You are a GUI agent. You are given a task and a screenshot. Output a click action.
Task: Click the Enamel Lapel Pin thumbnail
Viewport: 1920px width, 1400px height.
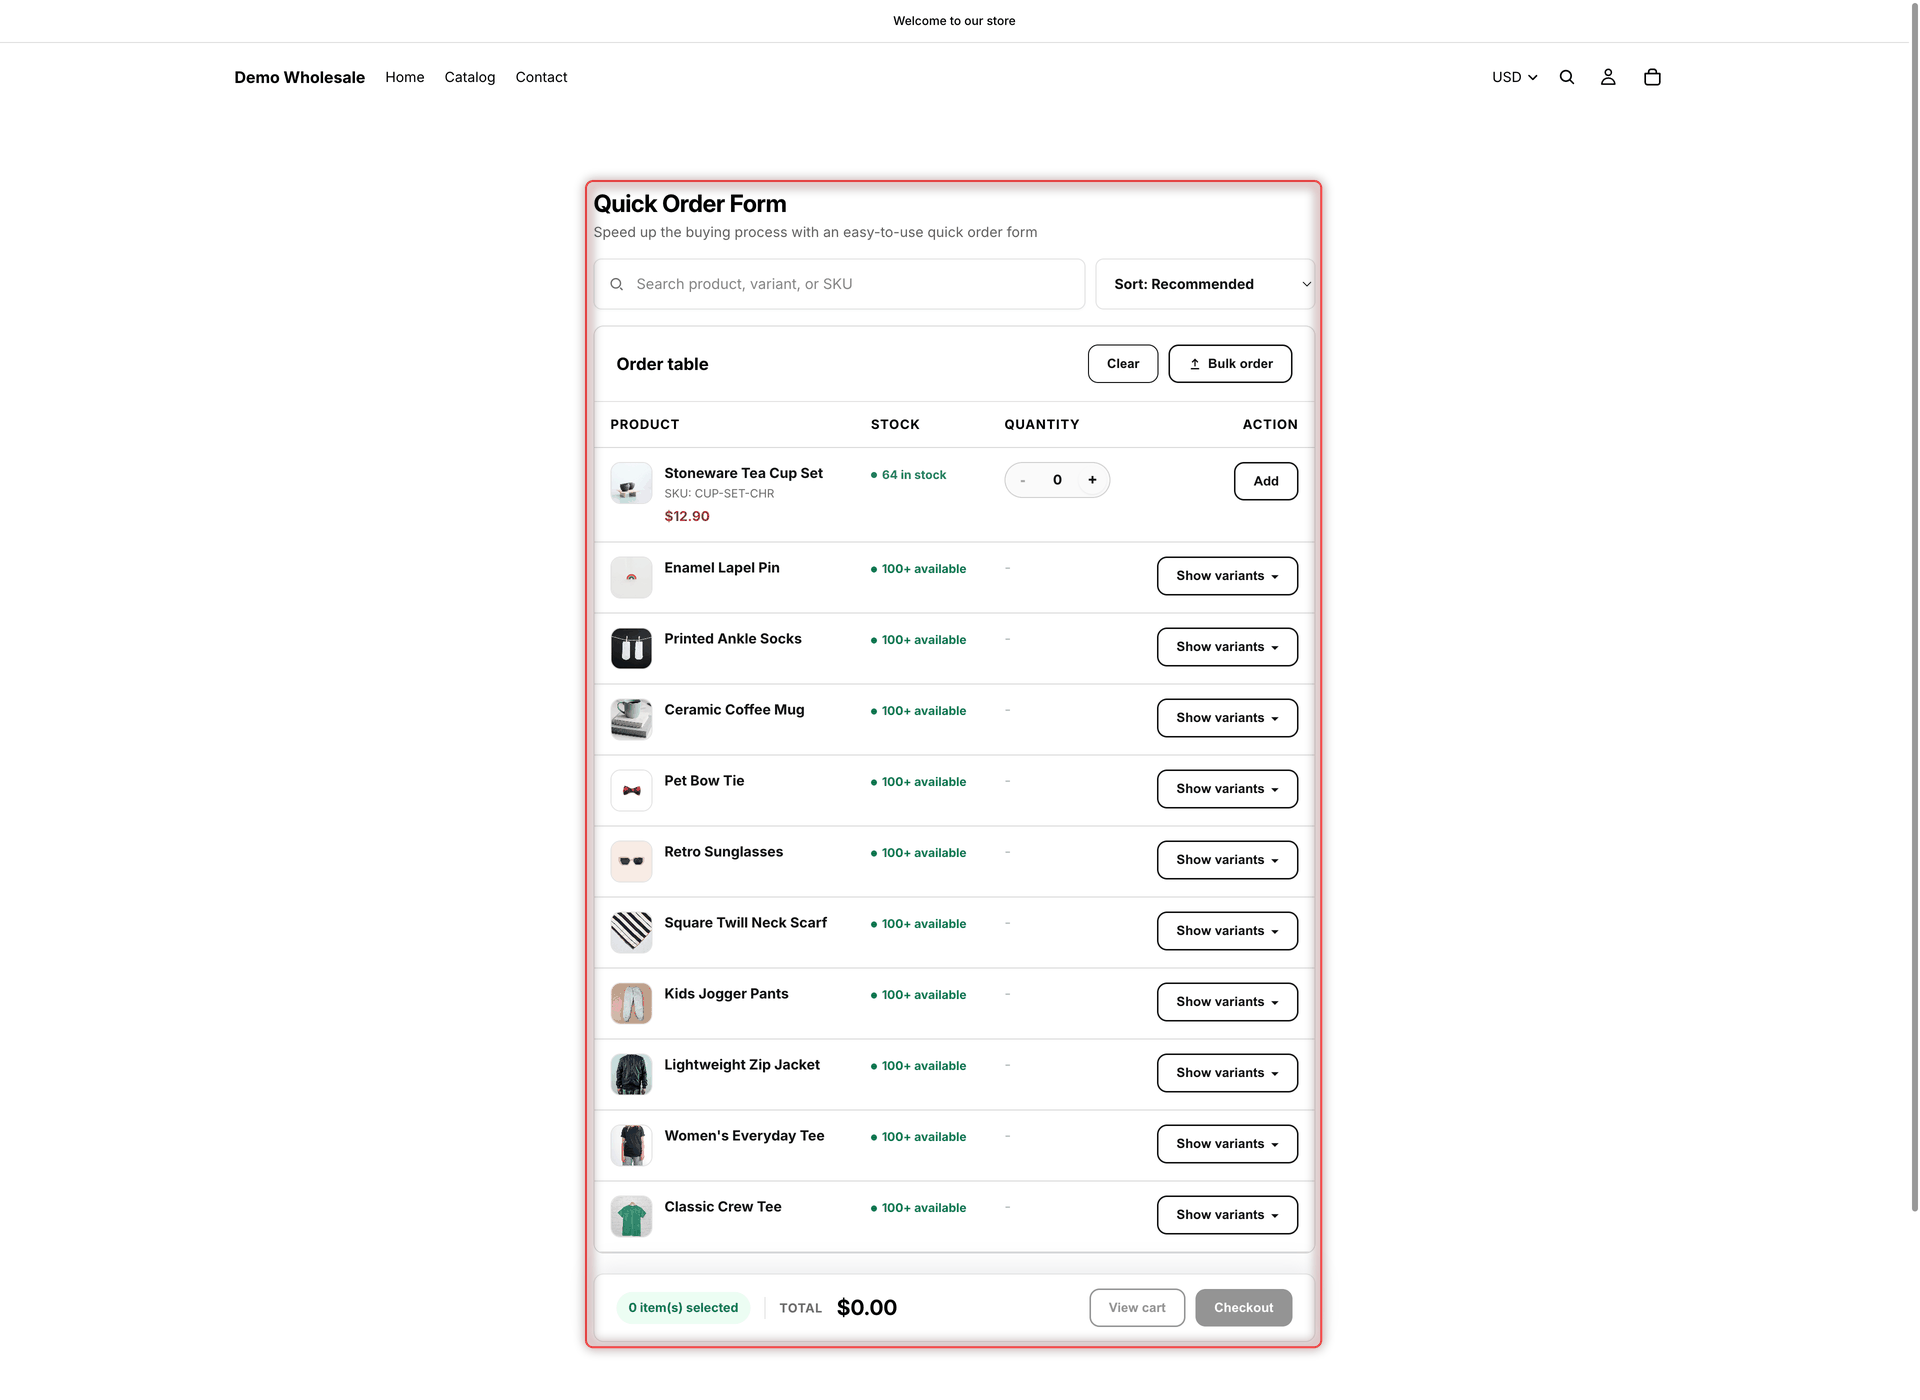coord(631,577)
